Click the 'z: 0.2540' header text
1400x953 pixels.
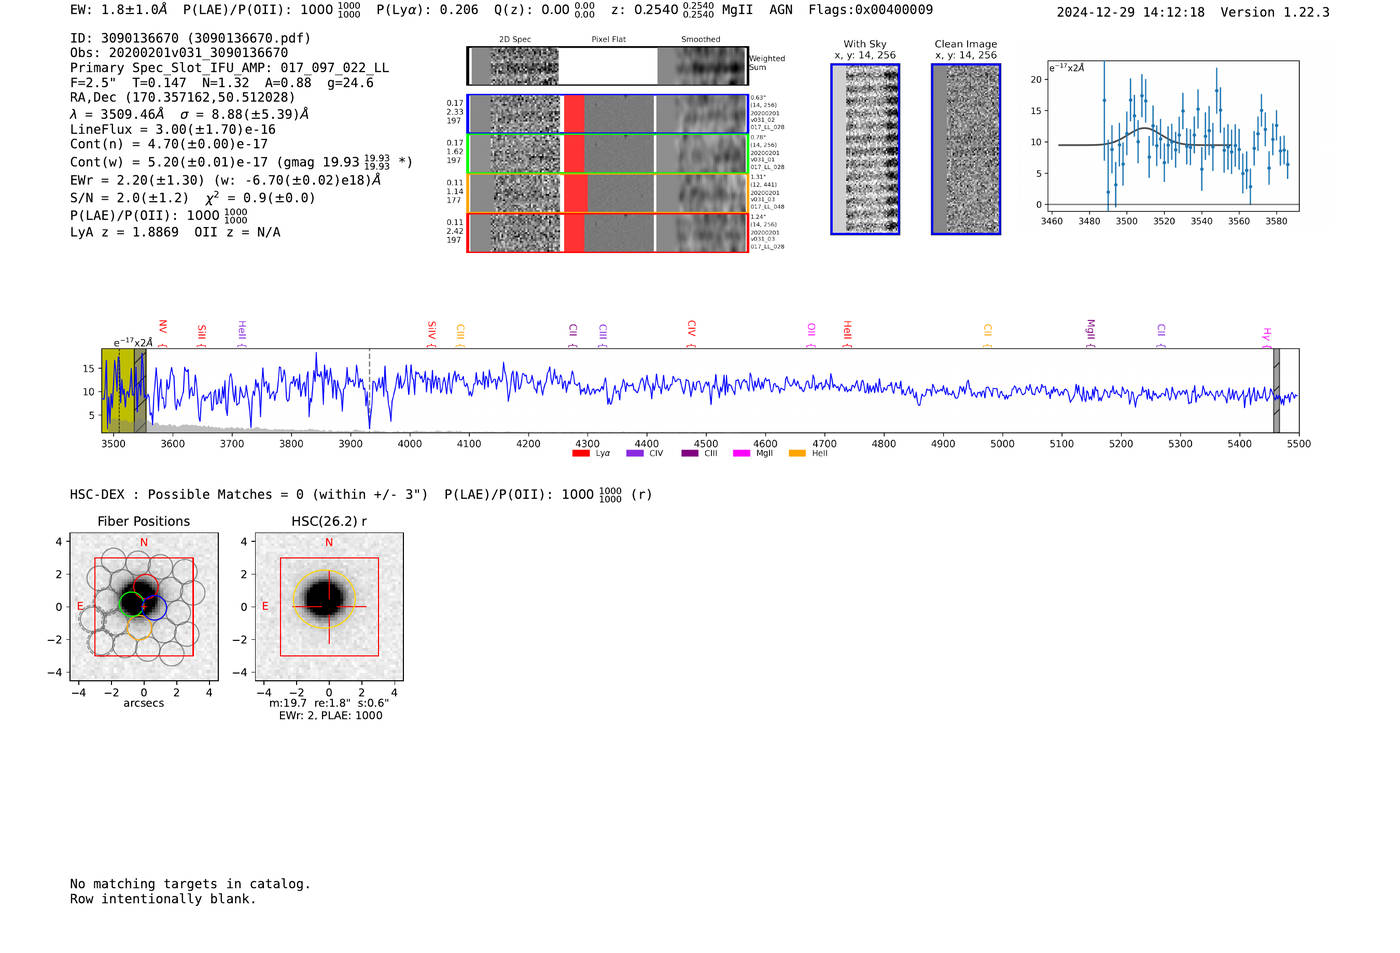click(x=644, y=10)
